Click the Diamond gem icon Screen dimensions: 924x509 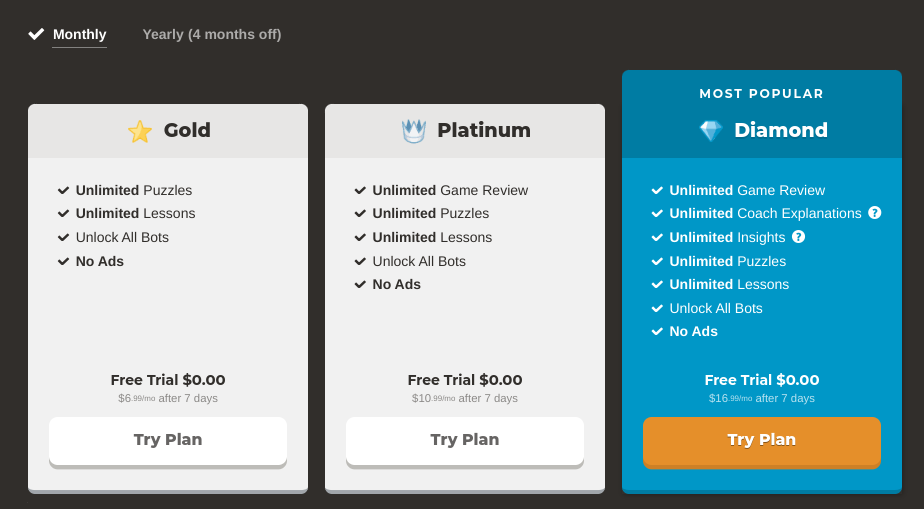click(x=710, y=131)
